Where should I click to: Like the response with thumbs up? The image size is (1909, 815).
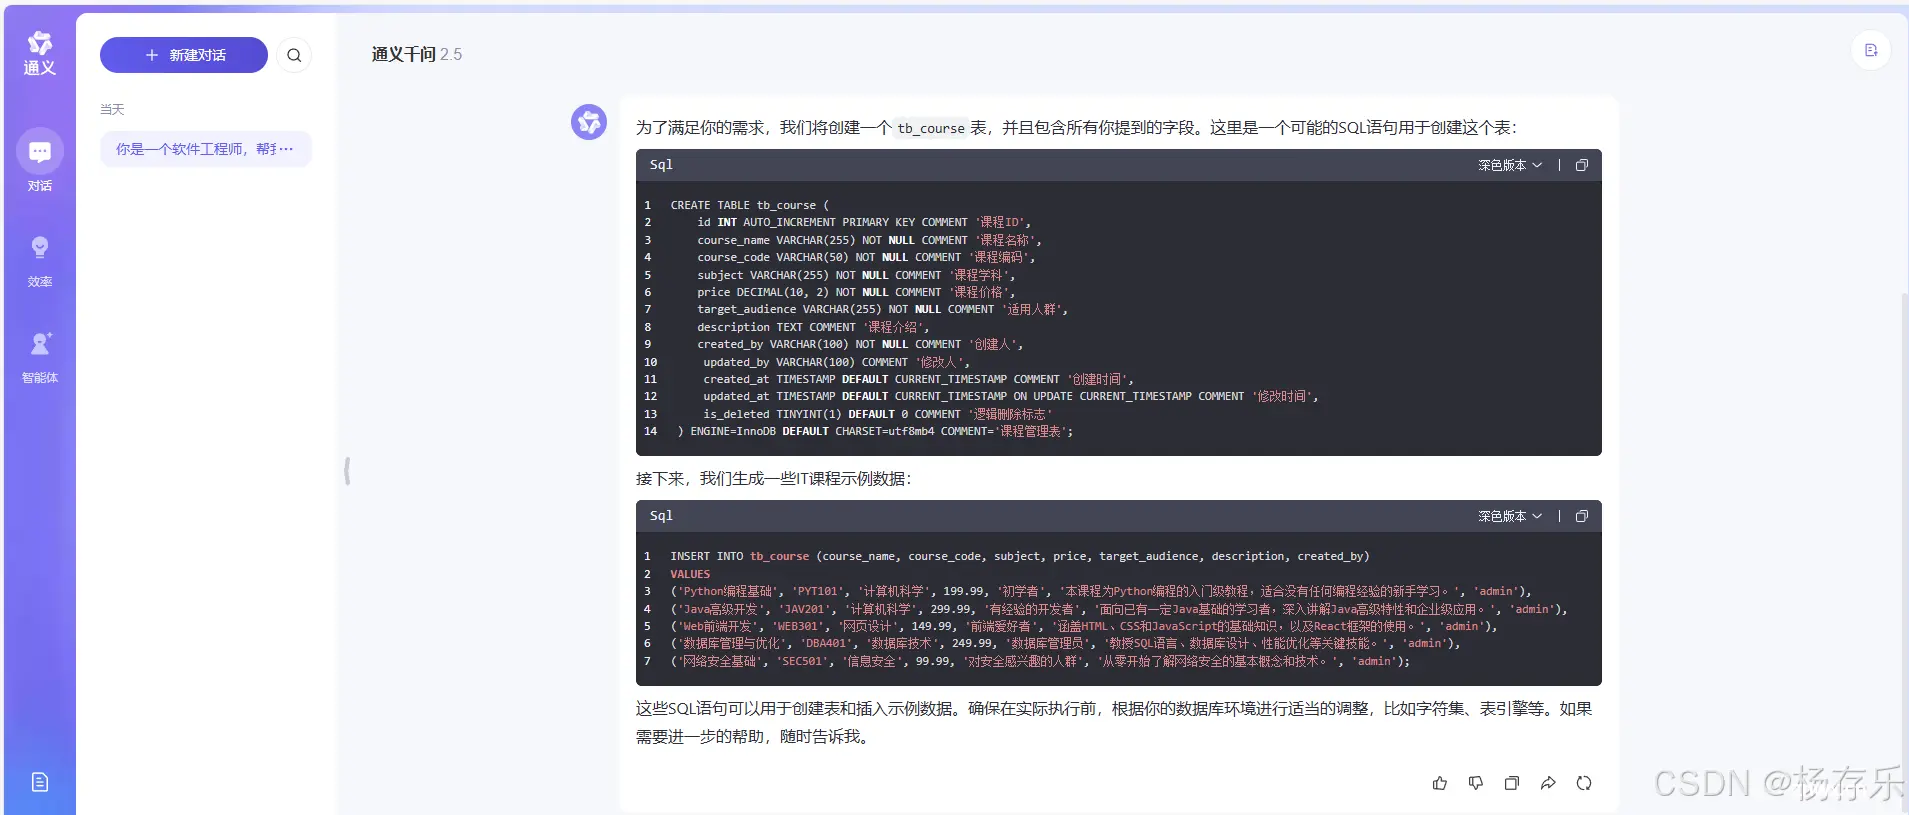point(1440,783)
